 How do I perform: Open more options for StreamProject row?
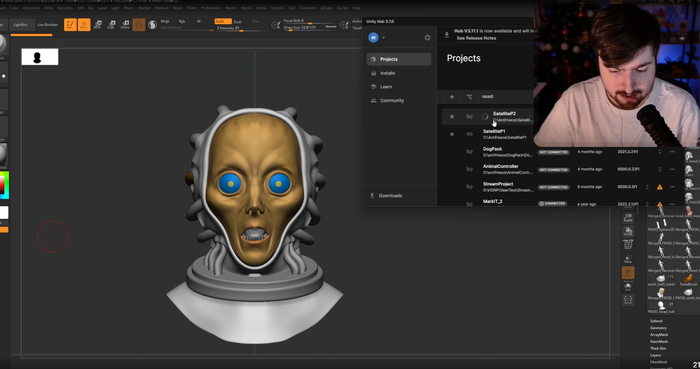tap(672, 187)
